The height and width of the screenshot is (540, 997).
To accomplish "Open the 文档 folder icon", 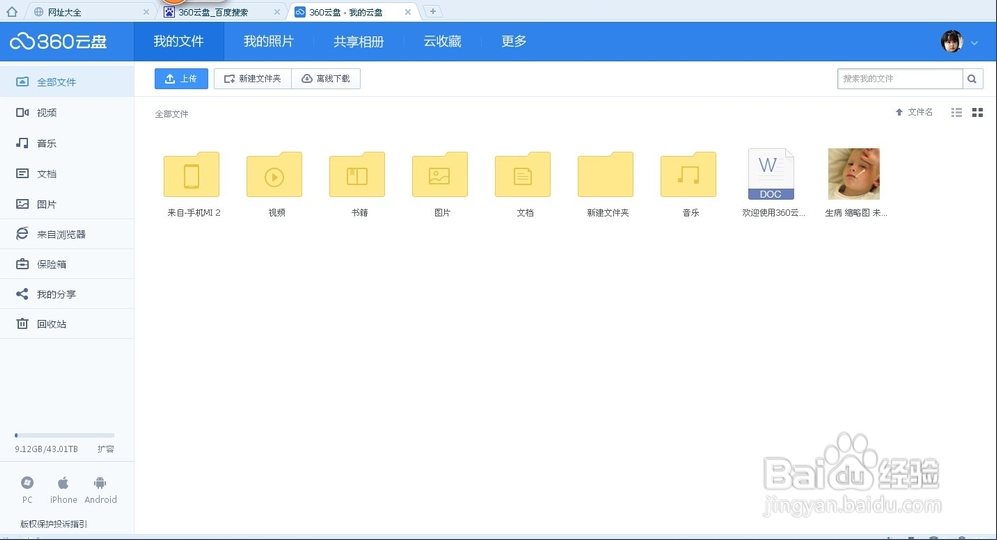I will tap(523, 175).
